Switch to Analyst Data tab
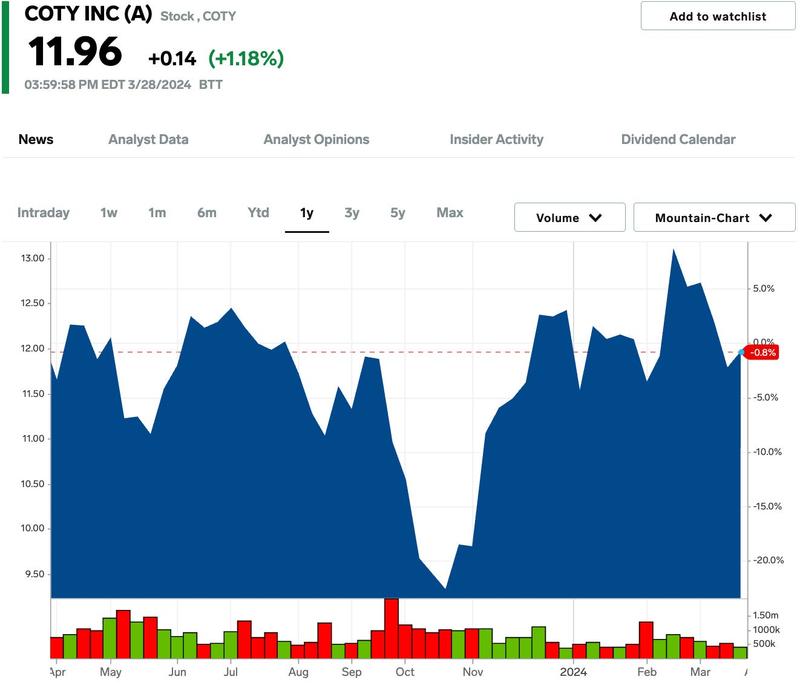The height and width of the screenshot is (697, 800). click(x=148, y=139)
